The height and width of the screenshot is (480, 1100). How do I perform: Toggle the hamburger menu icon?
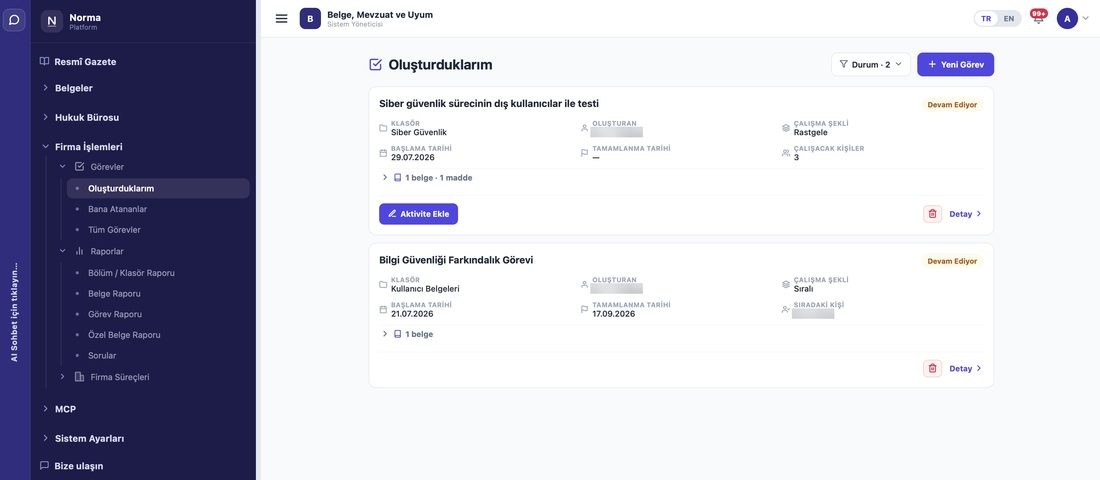(281, 18)
